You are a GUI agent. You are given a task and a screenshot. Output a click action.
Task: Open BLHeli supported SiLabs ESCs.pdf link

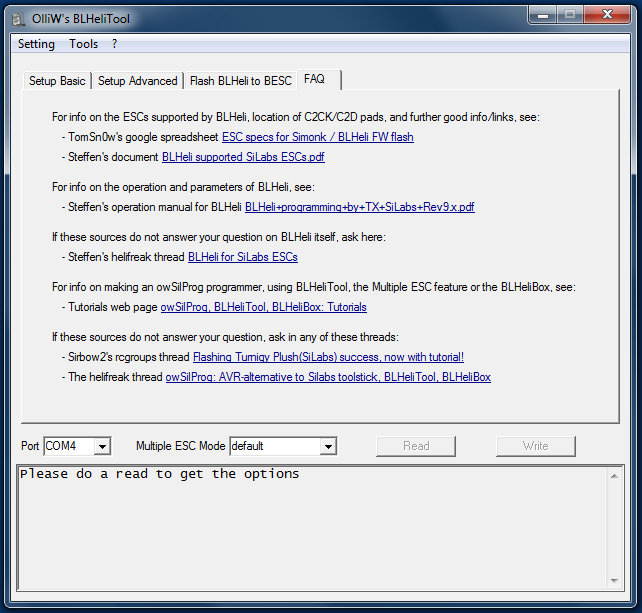(x=243, y=157)
